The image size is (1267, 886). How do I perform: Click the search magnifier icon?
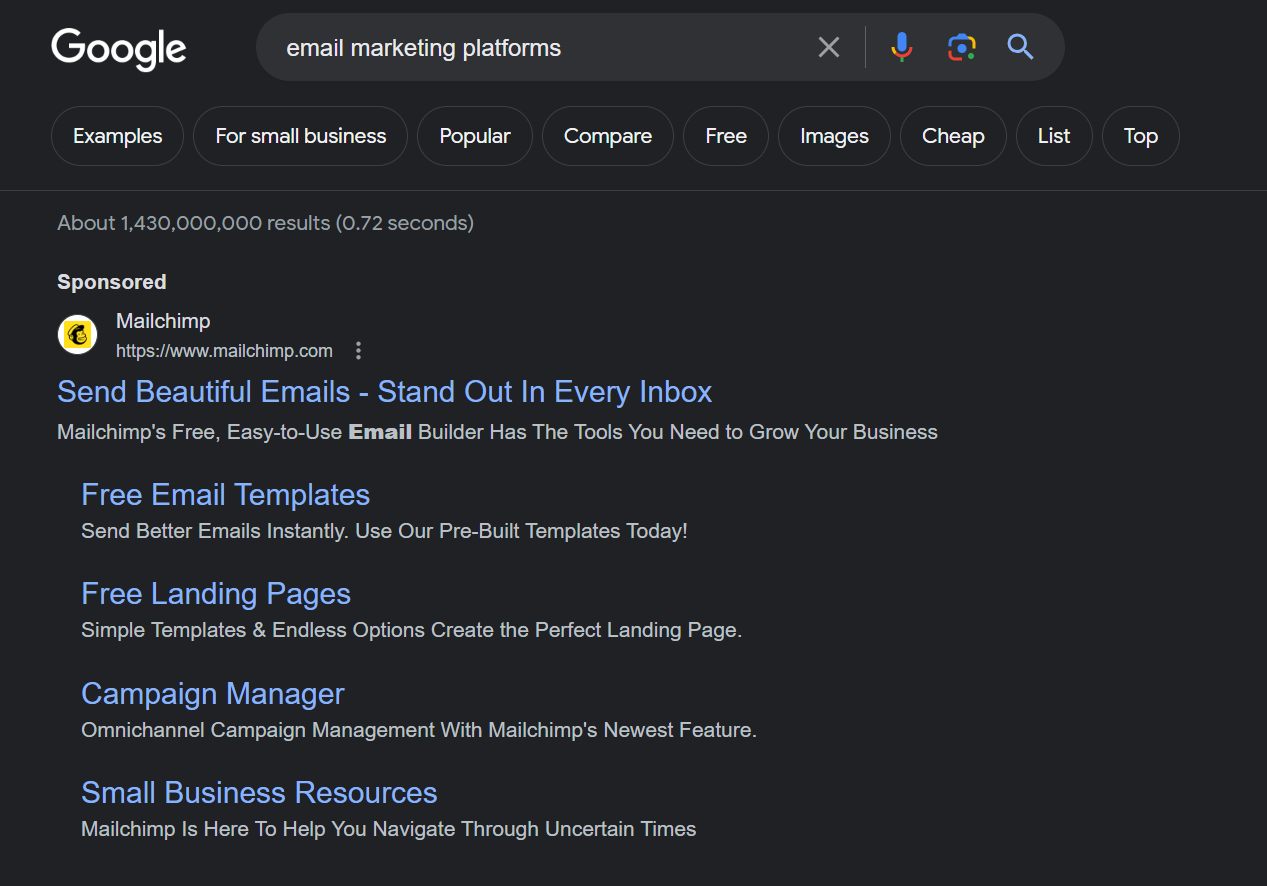tap(1019, 46)
